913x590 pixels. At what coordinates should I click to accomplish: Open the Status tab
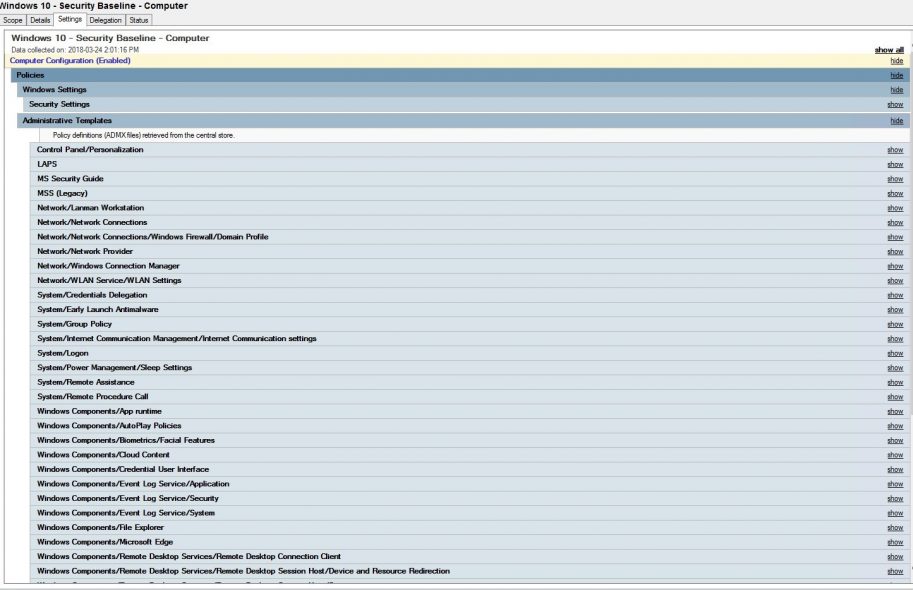(139, 19)
